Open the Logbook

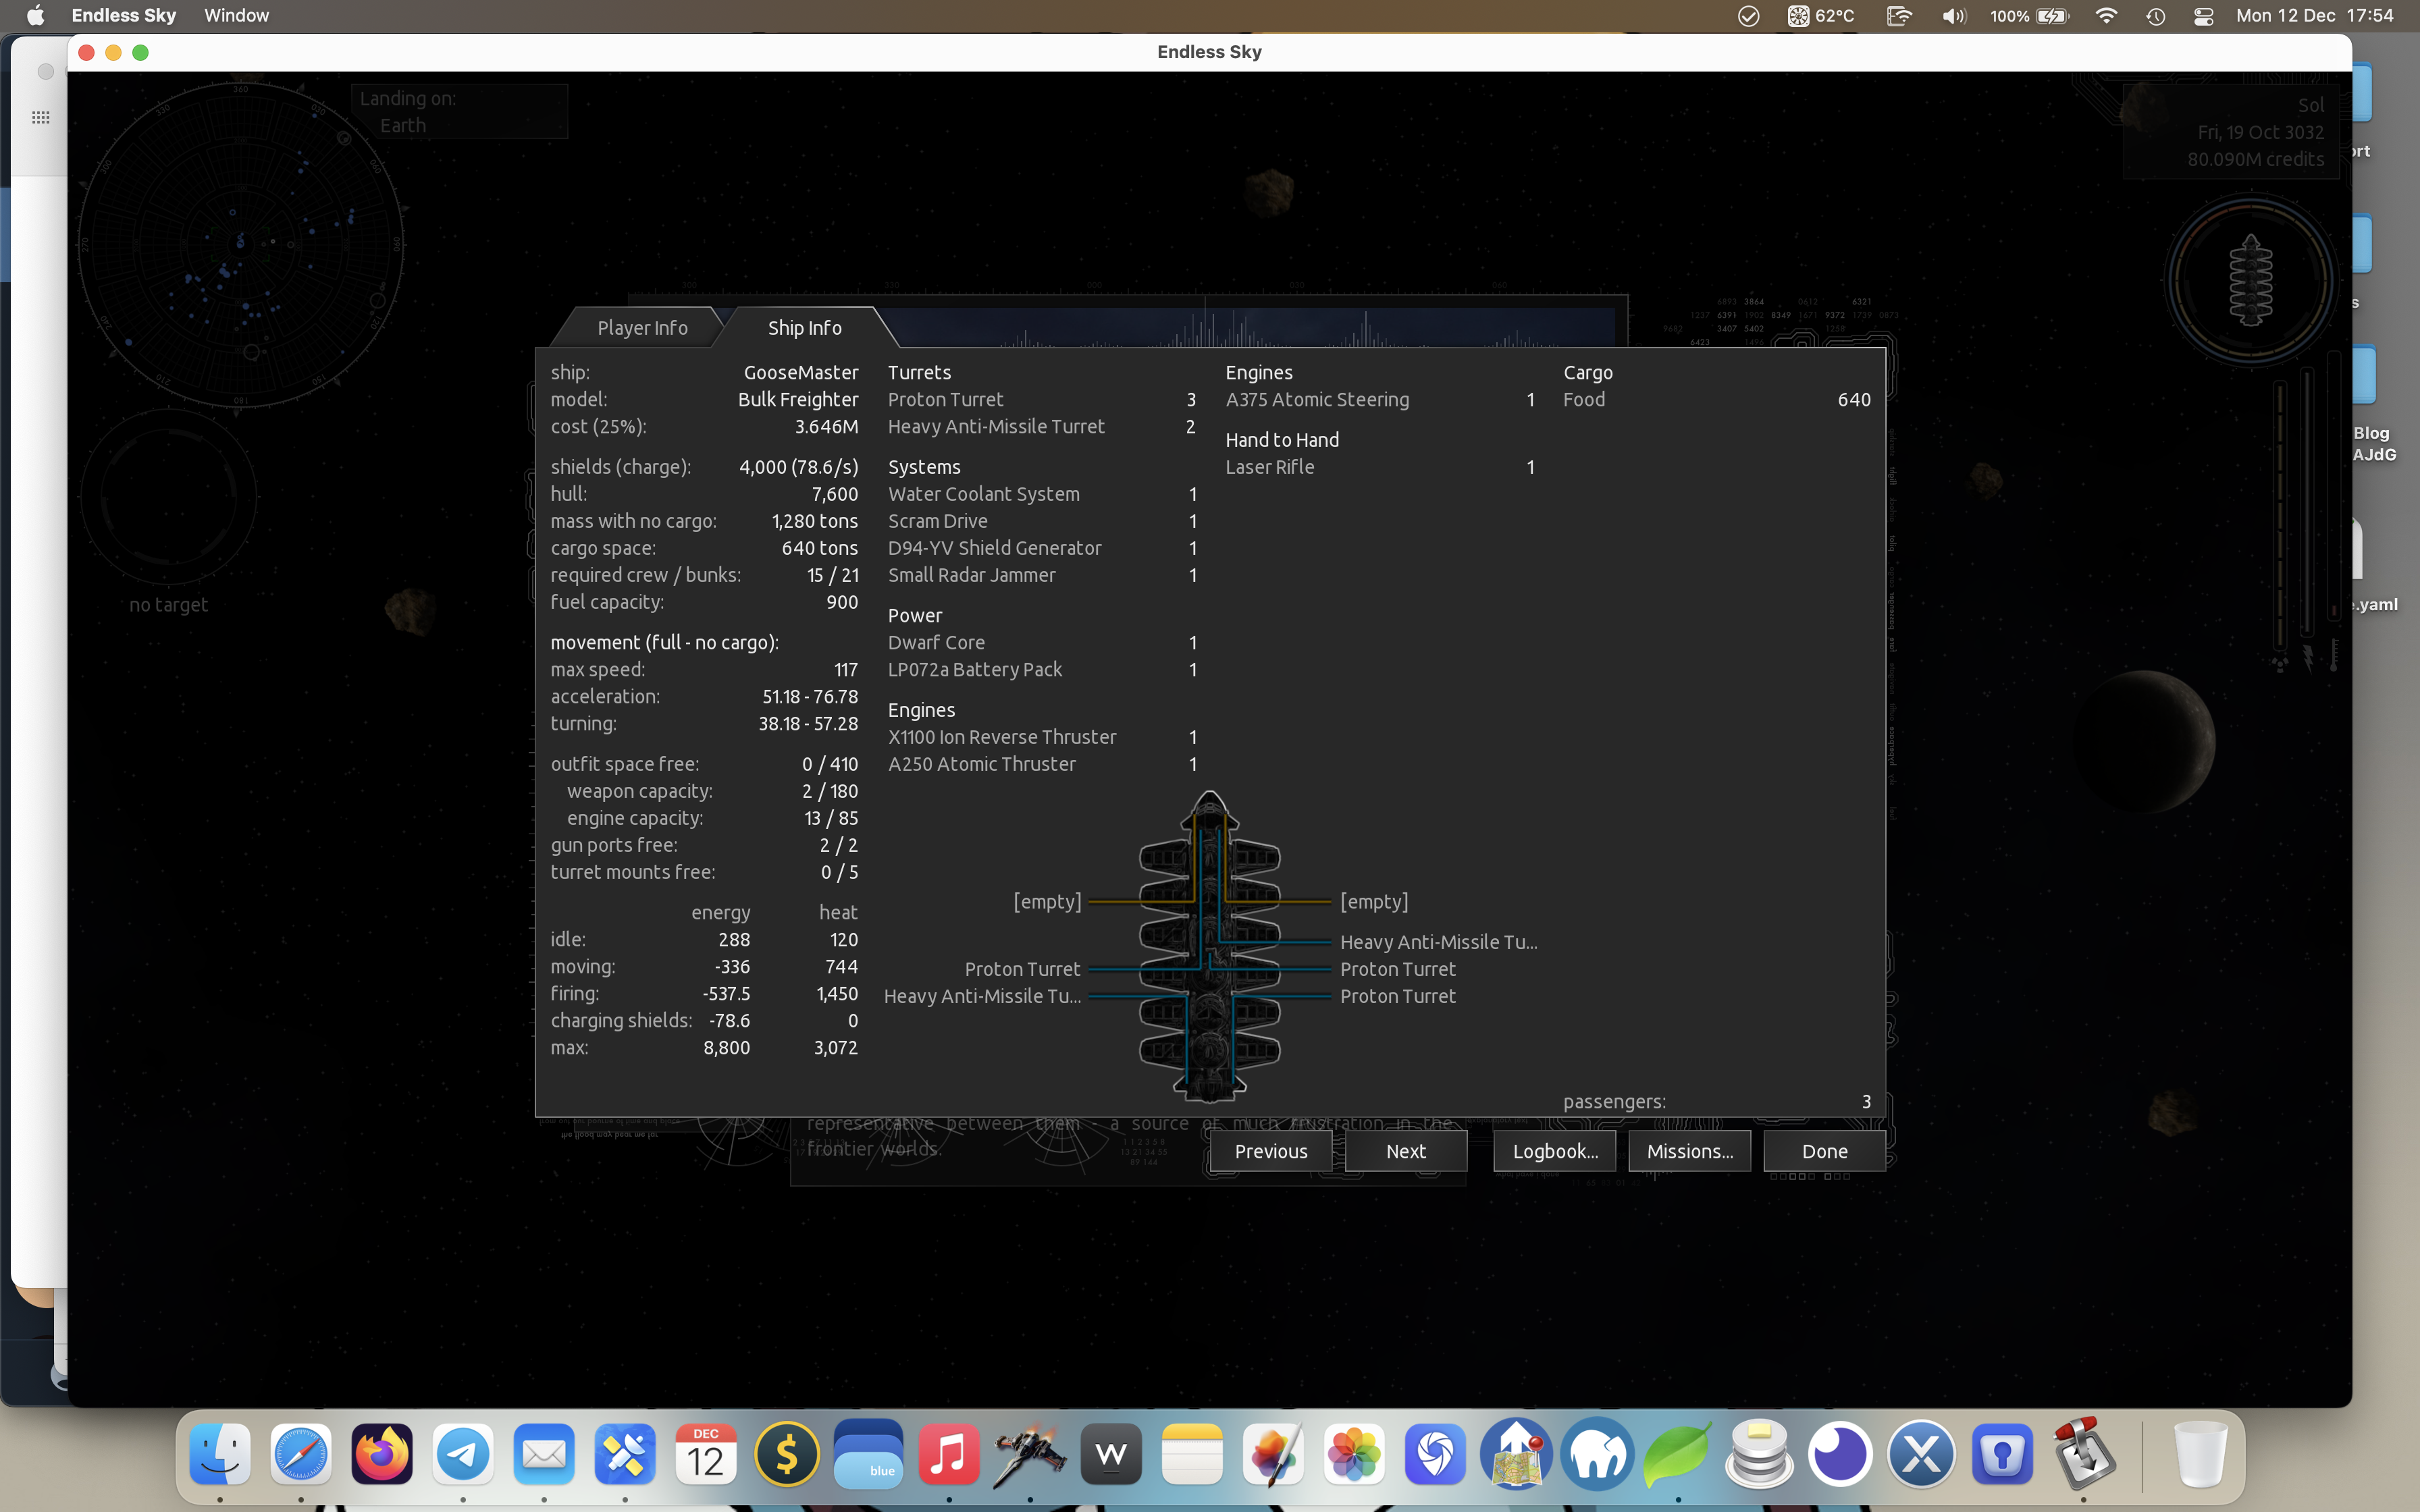click(x=1553, y=1151)
